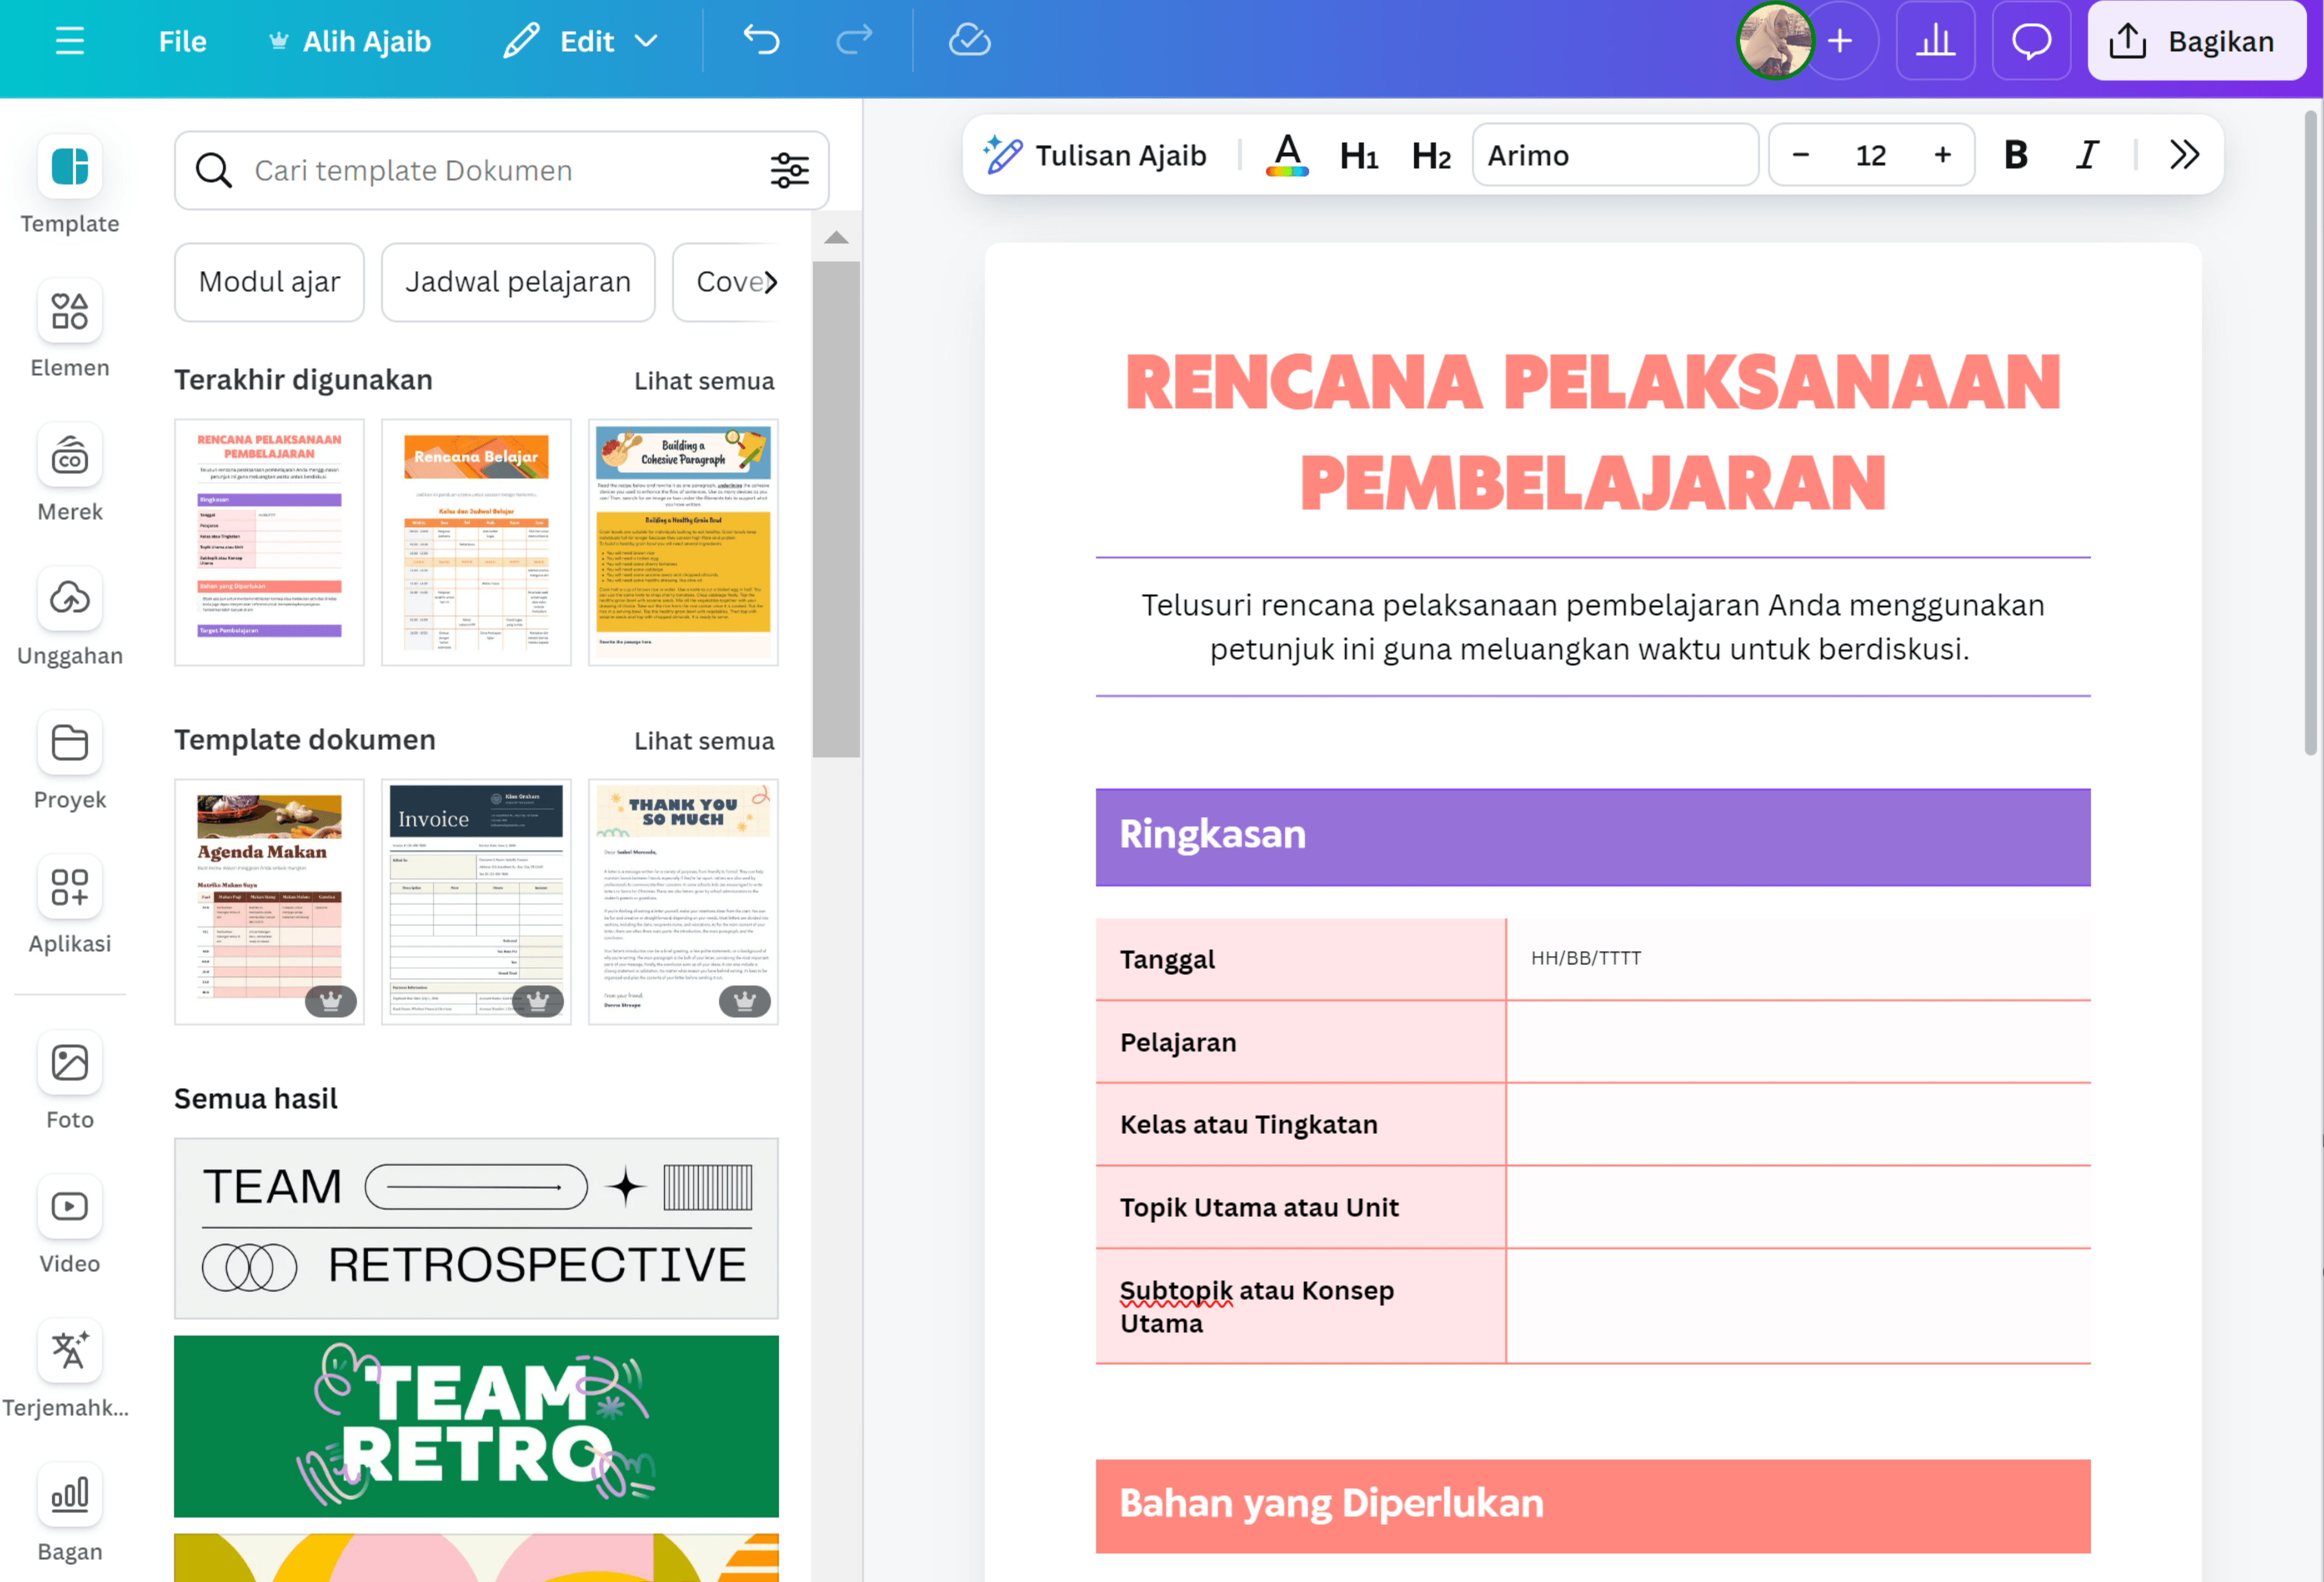Open the hamburger main menu
Image resolution: width=2324 pixels, height=1582 pixels.
[x=69, y=41]
